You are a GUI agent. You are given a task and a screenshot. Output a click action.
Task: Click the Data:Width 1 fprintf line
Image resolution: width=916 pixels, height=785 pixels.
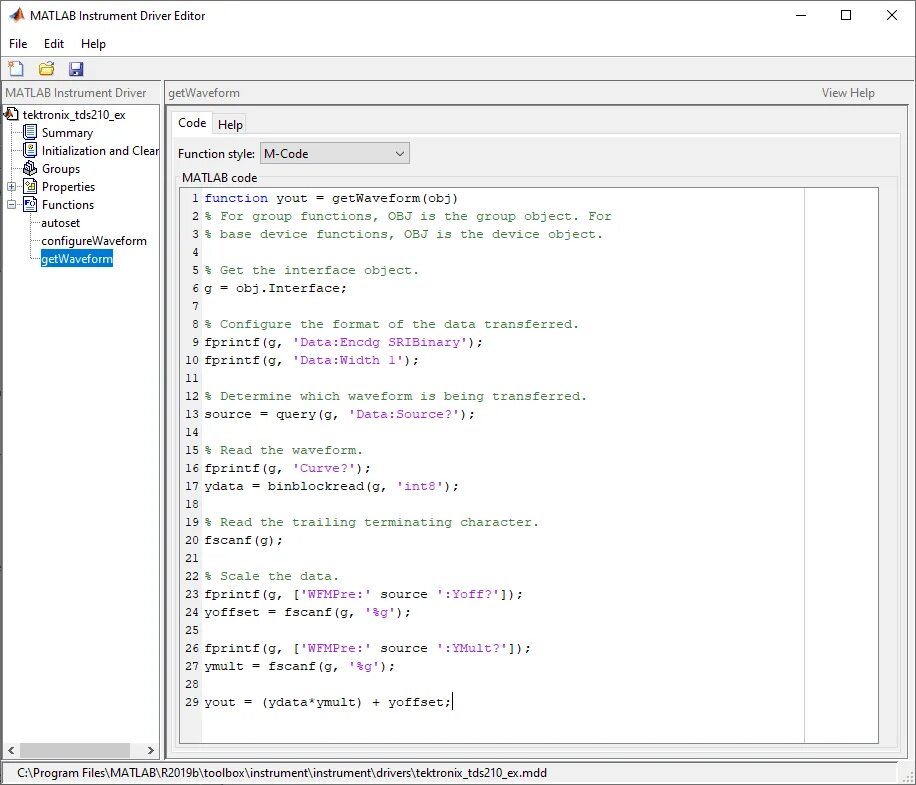311,360
